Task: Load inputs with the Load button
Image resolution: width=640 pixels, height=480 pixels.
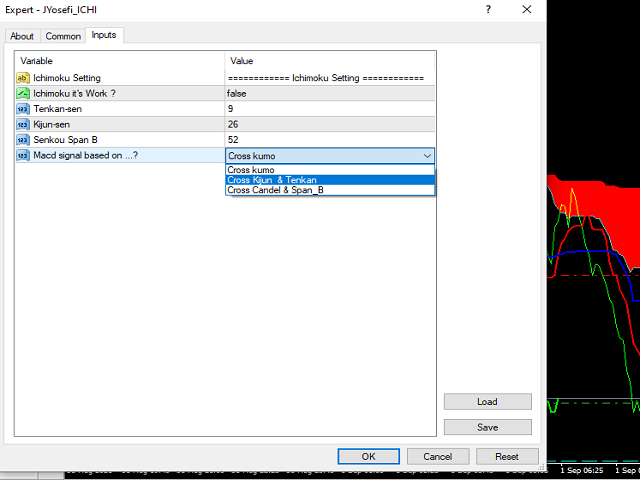Action: (488, 402)
